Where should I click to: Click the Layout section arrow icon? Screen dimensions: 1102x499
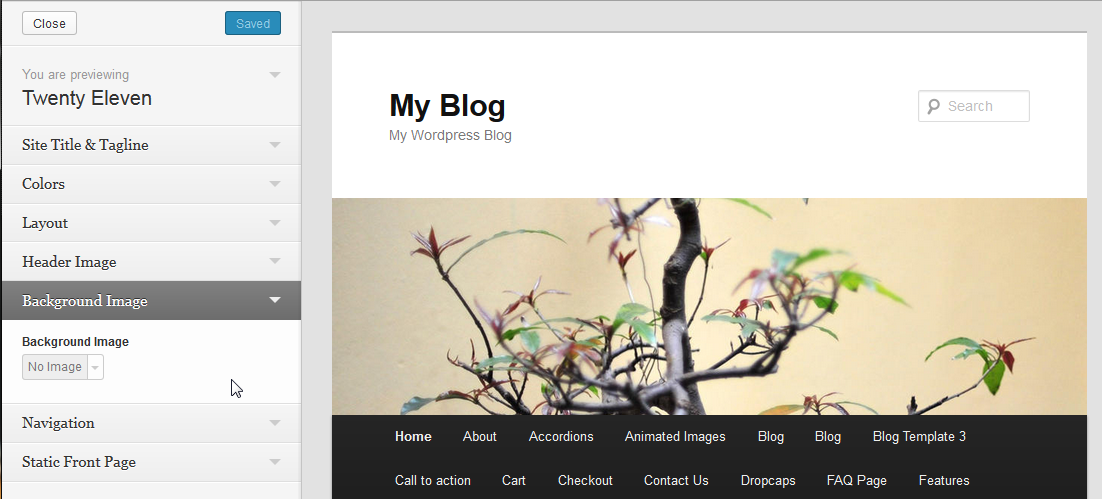275,223
